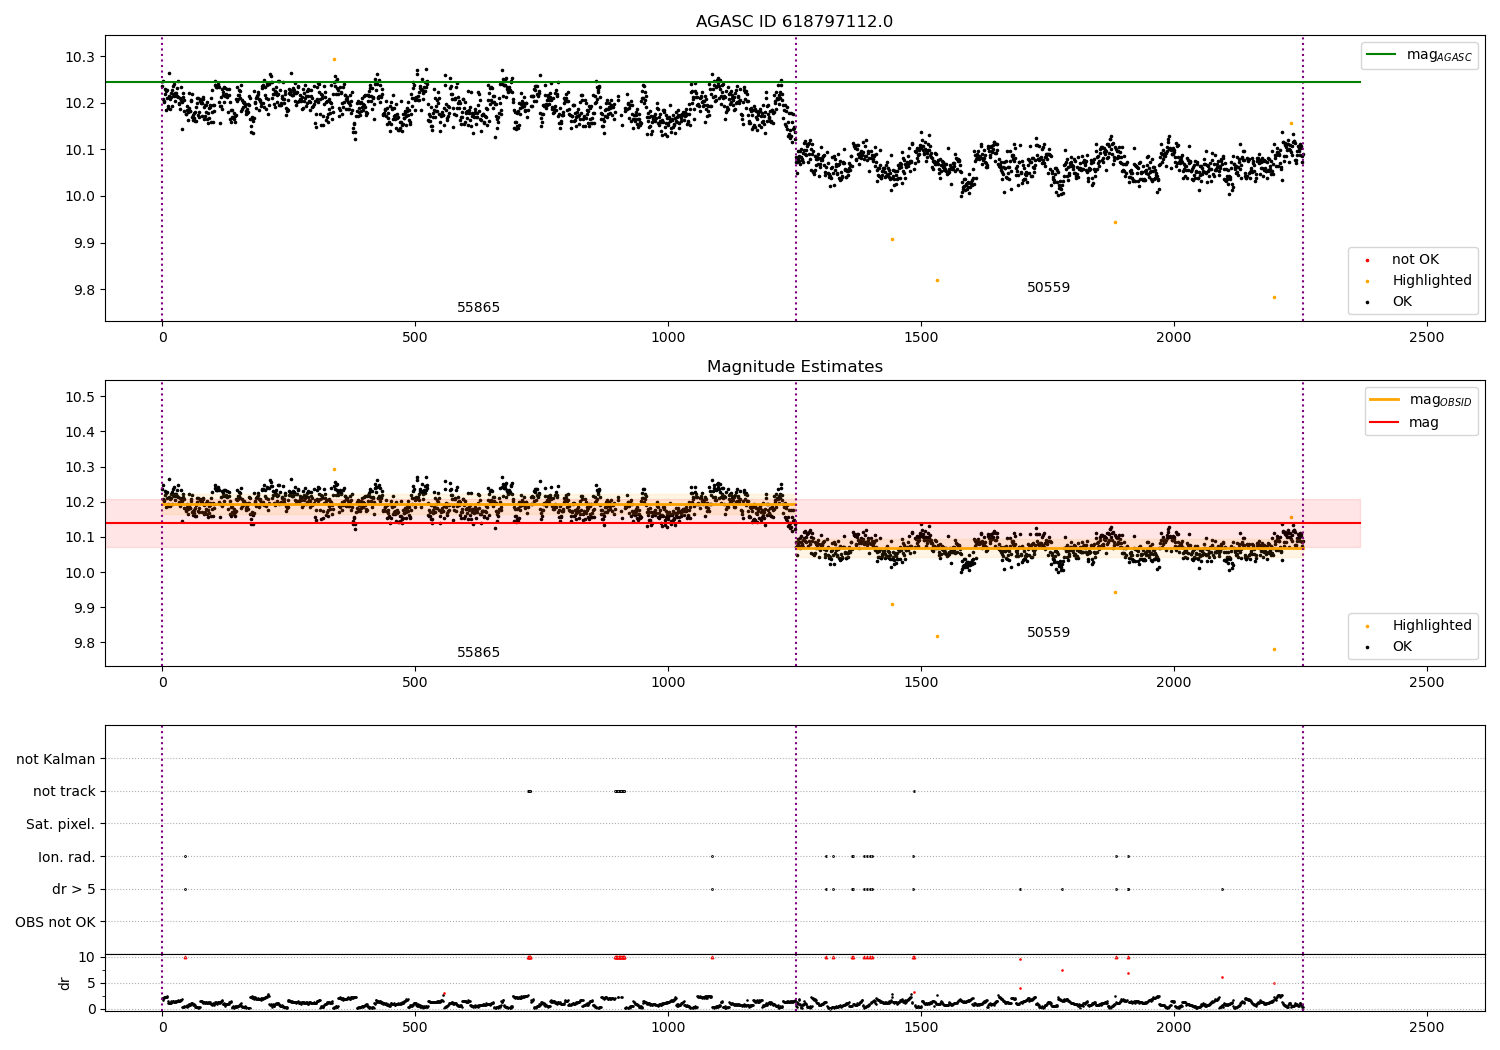Click y-tick 10.3 on AGASC ID plot
The height and width of the screenshot is (1050, 1500).
(x=80, y=57)
